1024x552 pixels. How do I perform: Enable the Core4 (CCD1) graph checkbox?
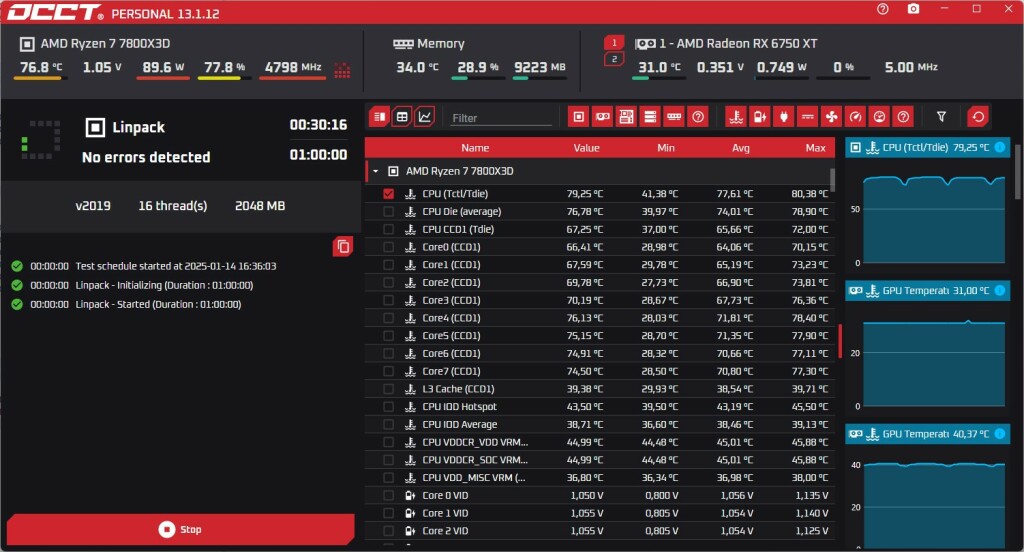389,317
